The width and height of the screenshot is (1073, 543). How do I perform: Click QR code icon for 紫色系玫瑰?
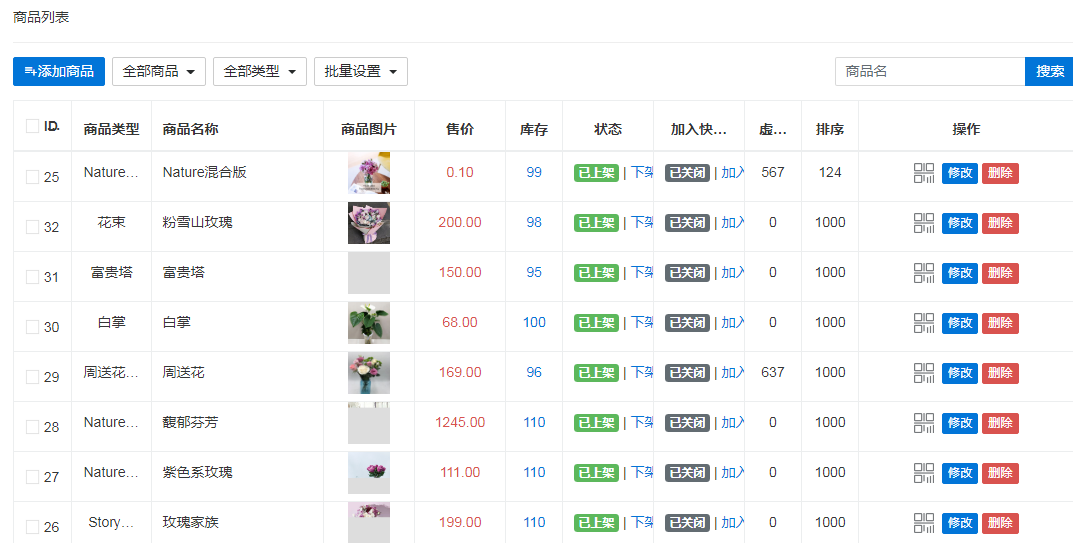tap(924, 473)
